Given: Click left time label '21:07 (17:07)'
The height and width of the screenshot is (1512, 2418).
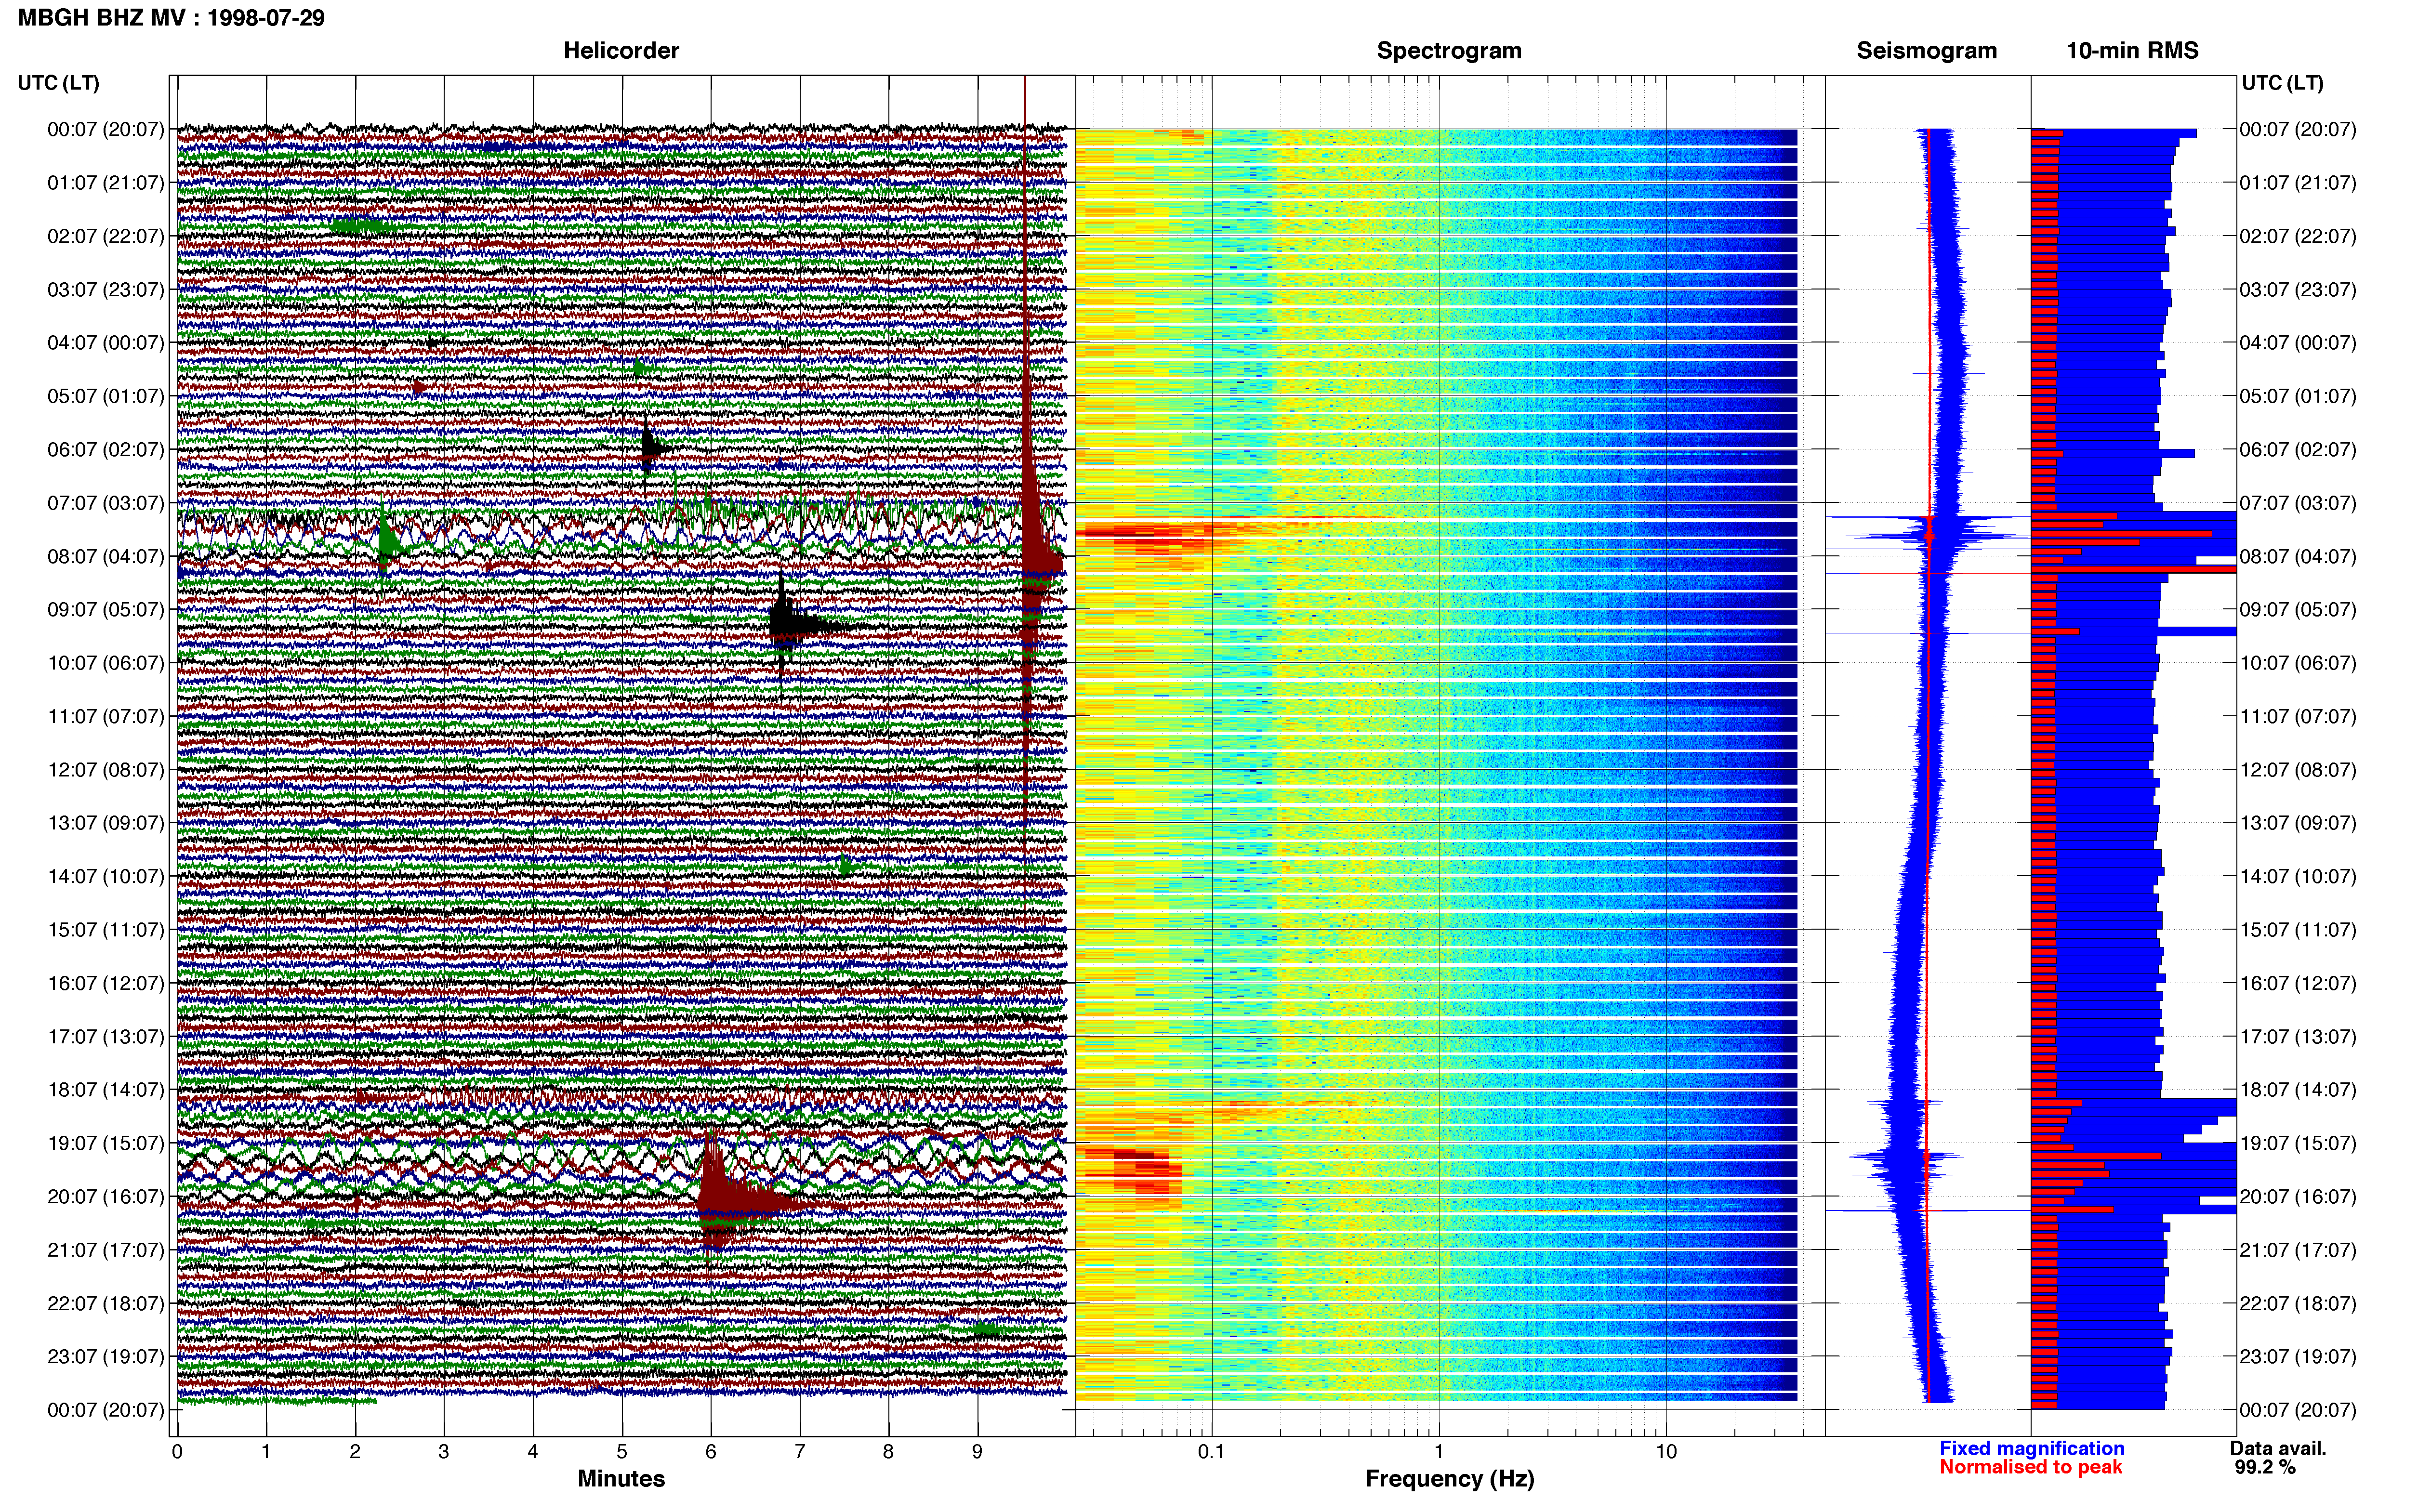Looking at the screenshot, I should point(106,1250).
